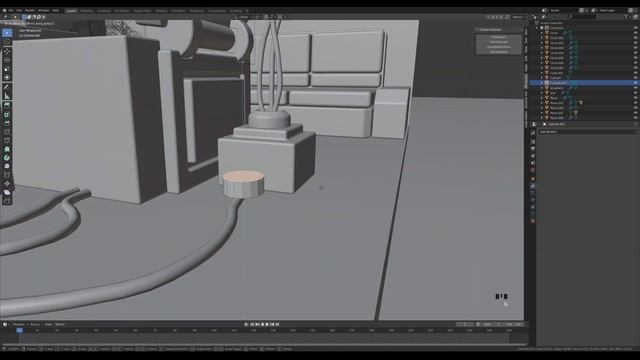
Task: Toggle proportional editing in viewport header
Action: pyautogui.click(x=280, y=17)
